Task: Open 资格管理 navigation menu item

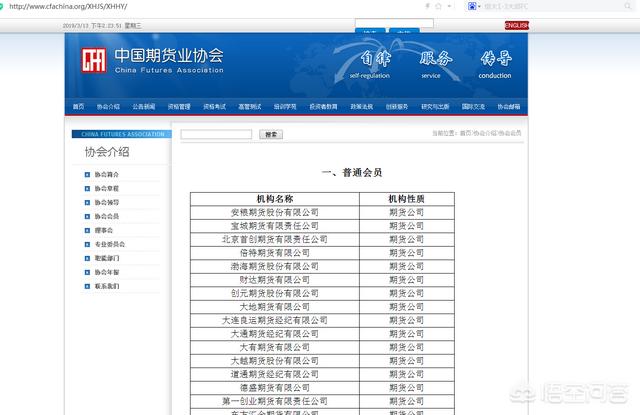Action: (179, 107)
